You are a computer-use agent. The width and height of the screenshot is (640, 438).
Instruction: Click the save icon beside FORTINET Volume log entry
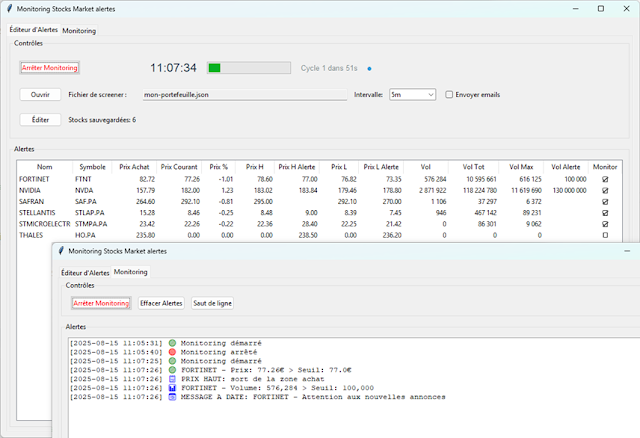tap(172, 388)
